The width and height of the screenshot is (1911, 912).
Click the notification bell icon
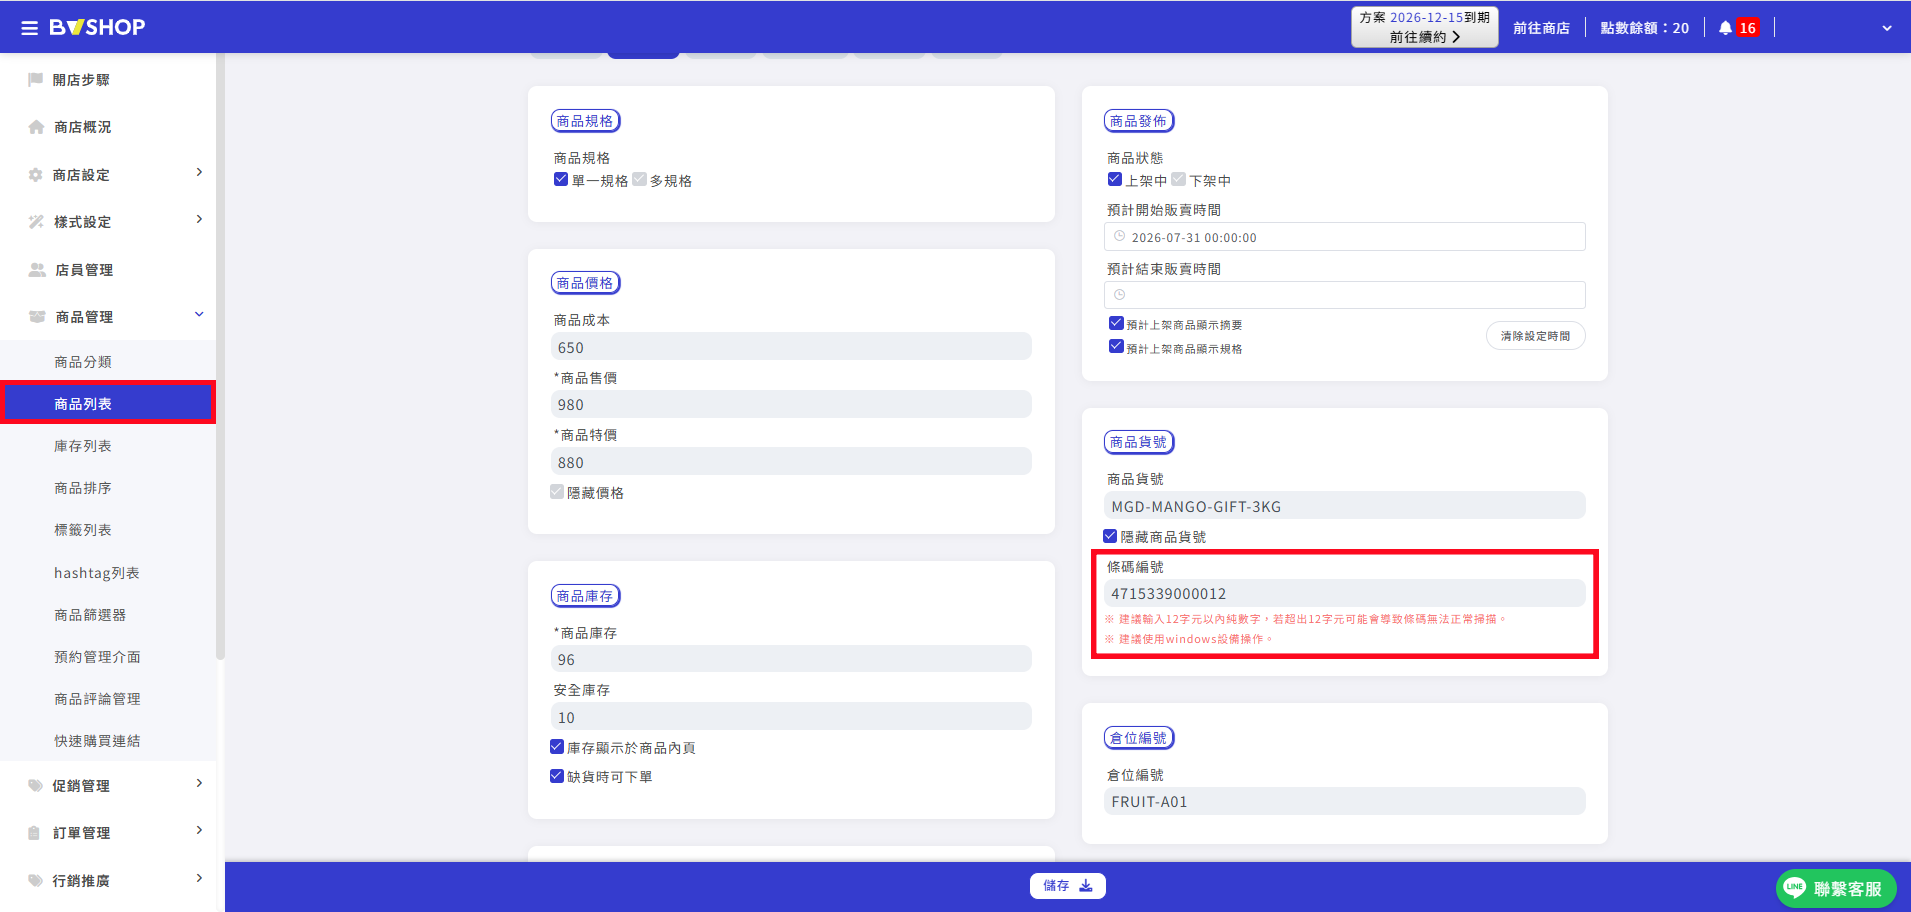(1725, 28)
